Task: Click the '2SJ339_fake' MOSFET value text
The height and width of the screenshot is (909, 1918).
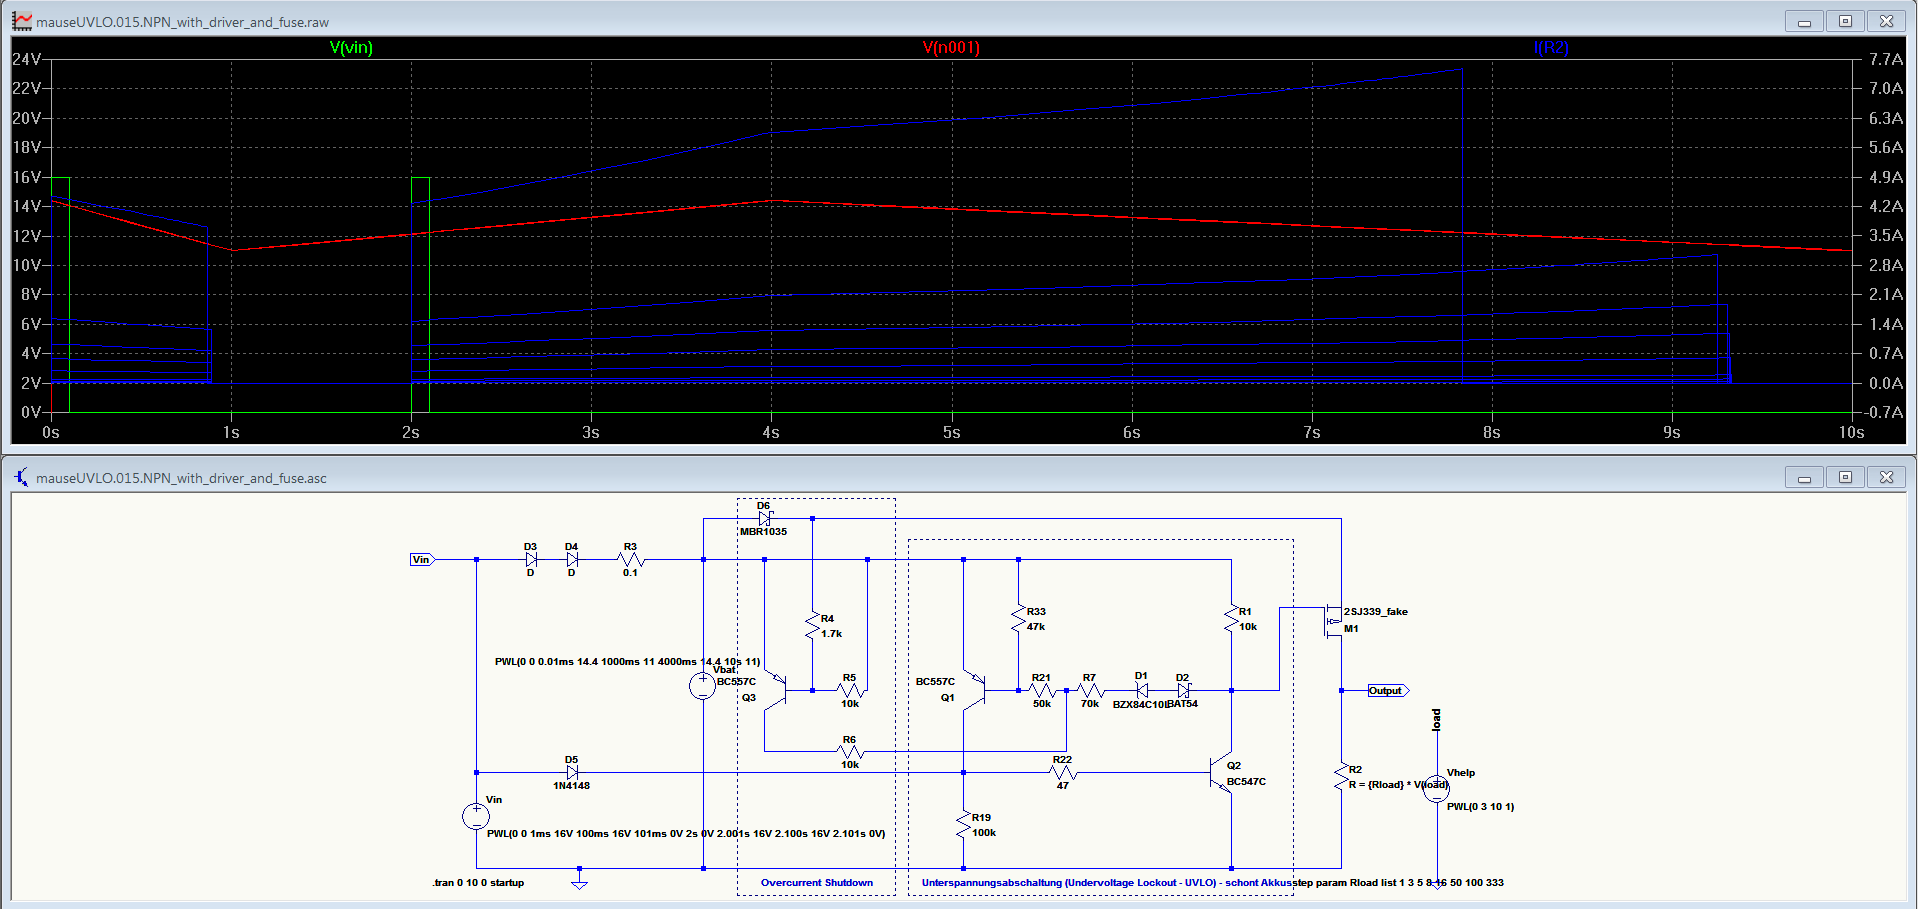Action: coord(1376,612)
